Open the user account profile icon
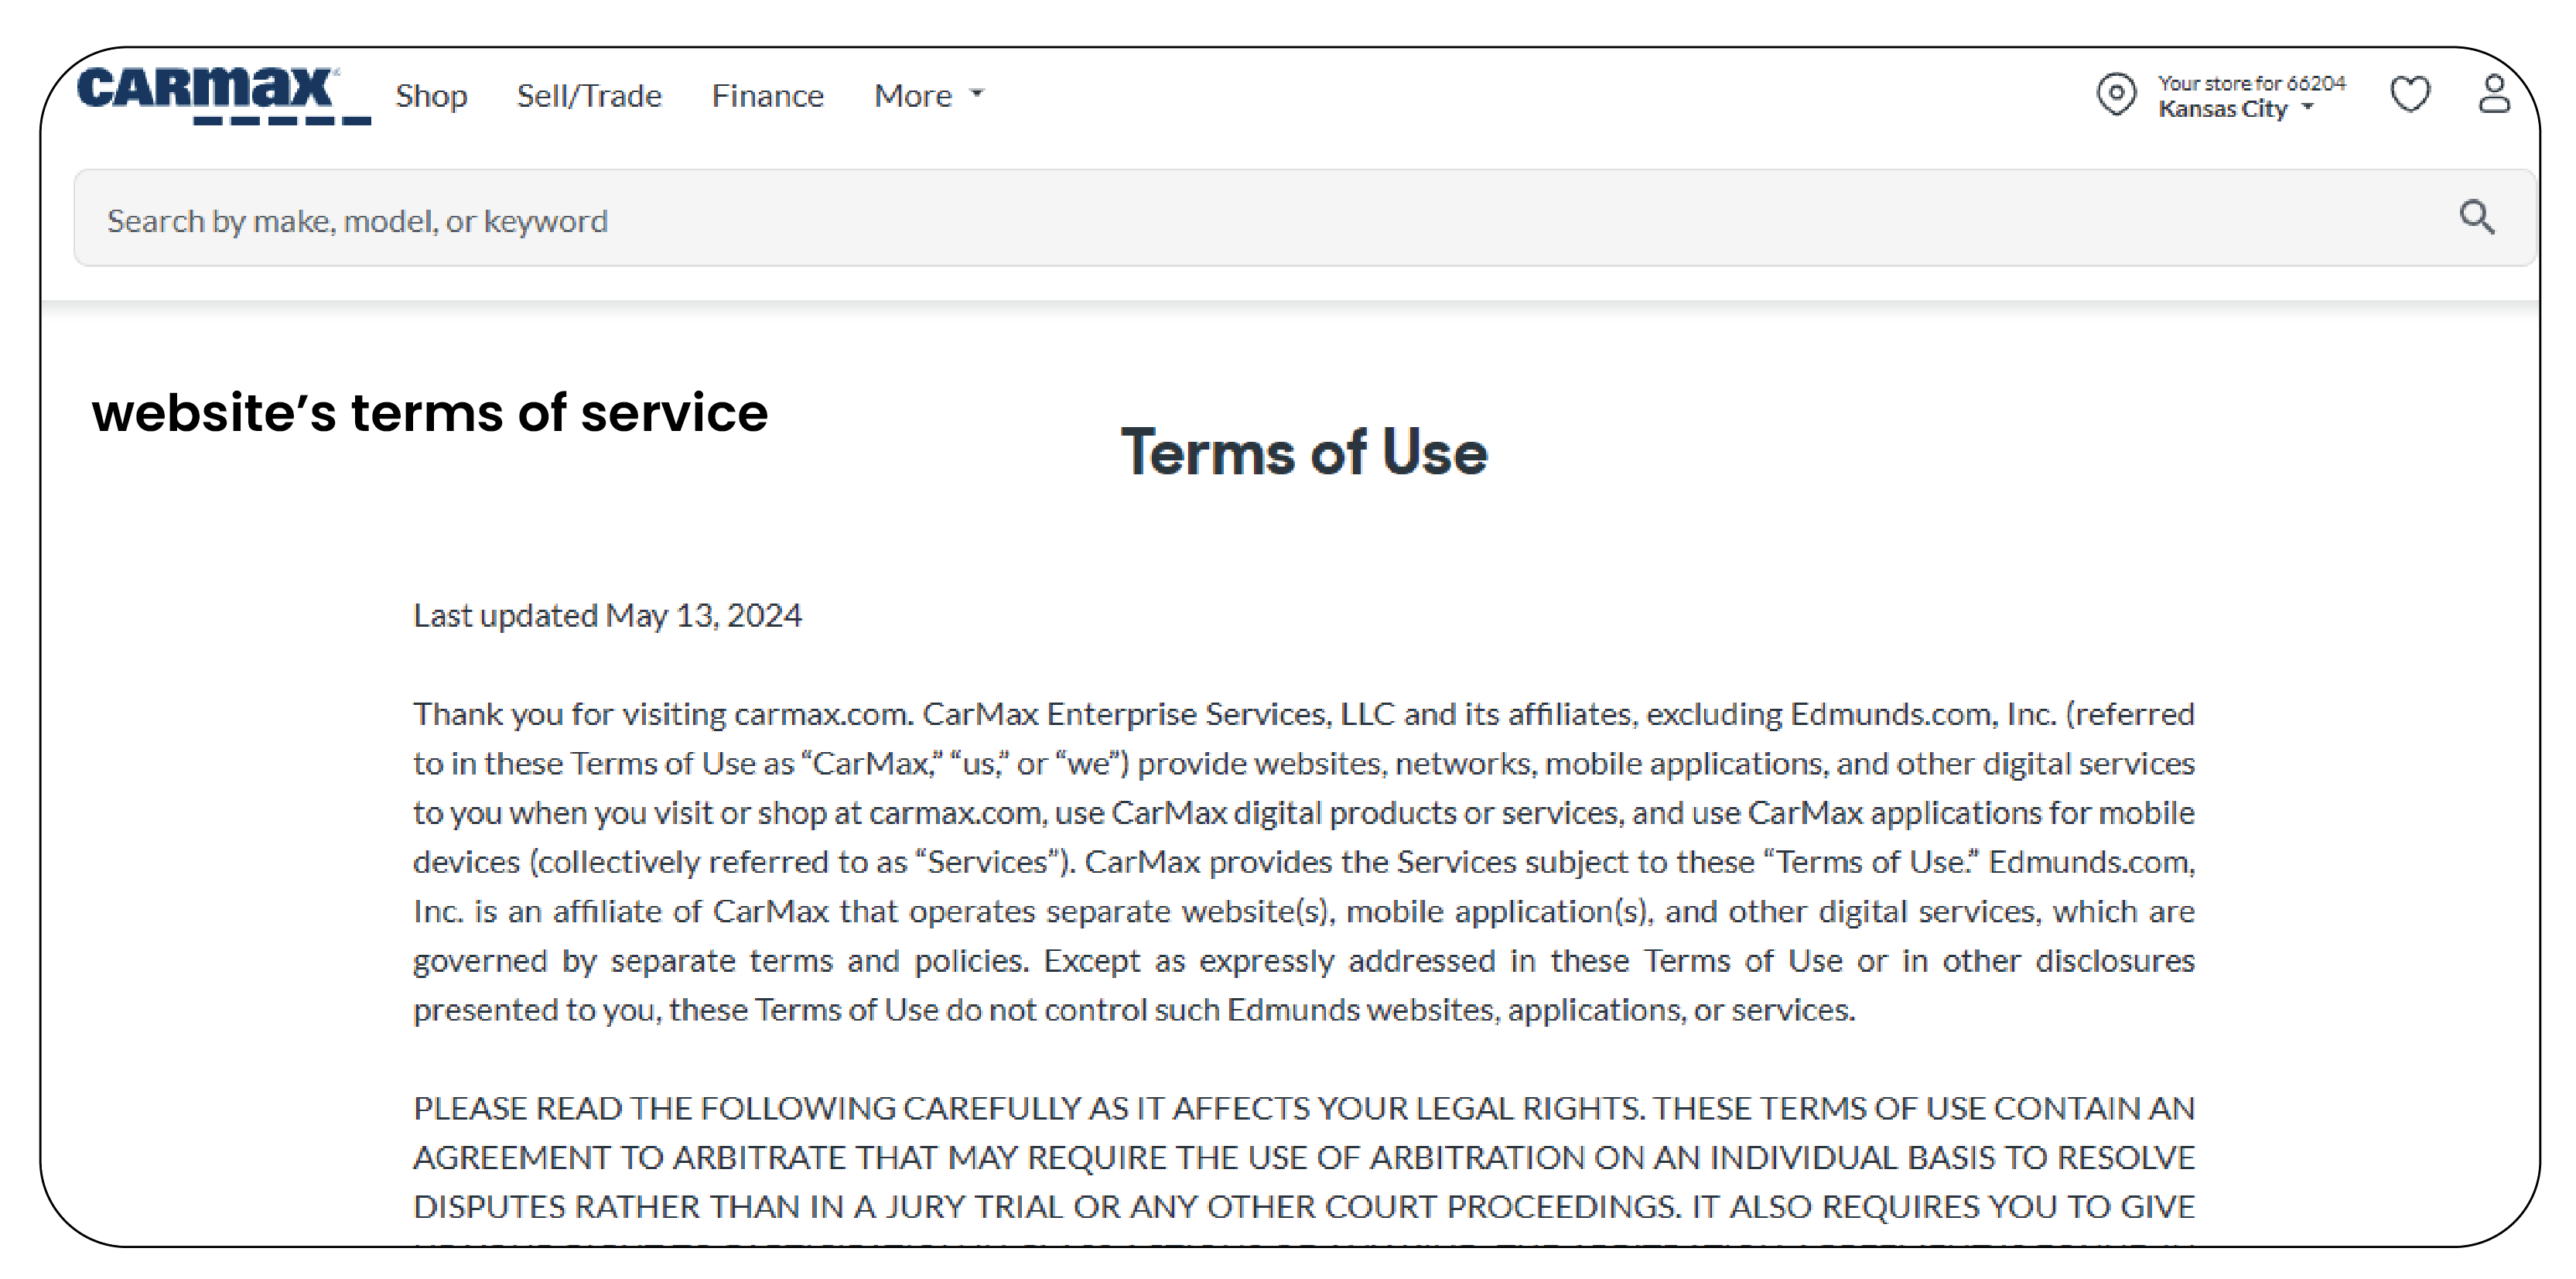The width and height of the screenshot is (2576, 1279). point(2494,95)
